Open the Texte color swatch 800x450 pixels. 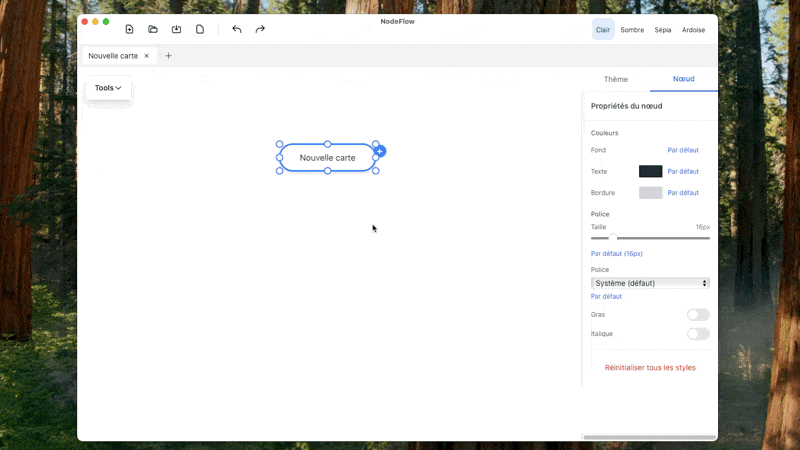(650, 172)
